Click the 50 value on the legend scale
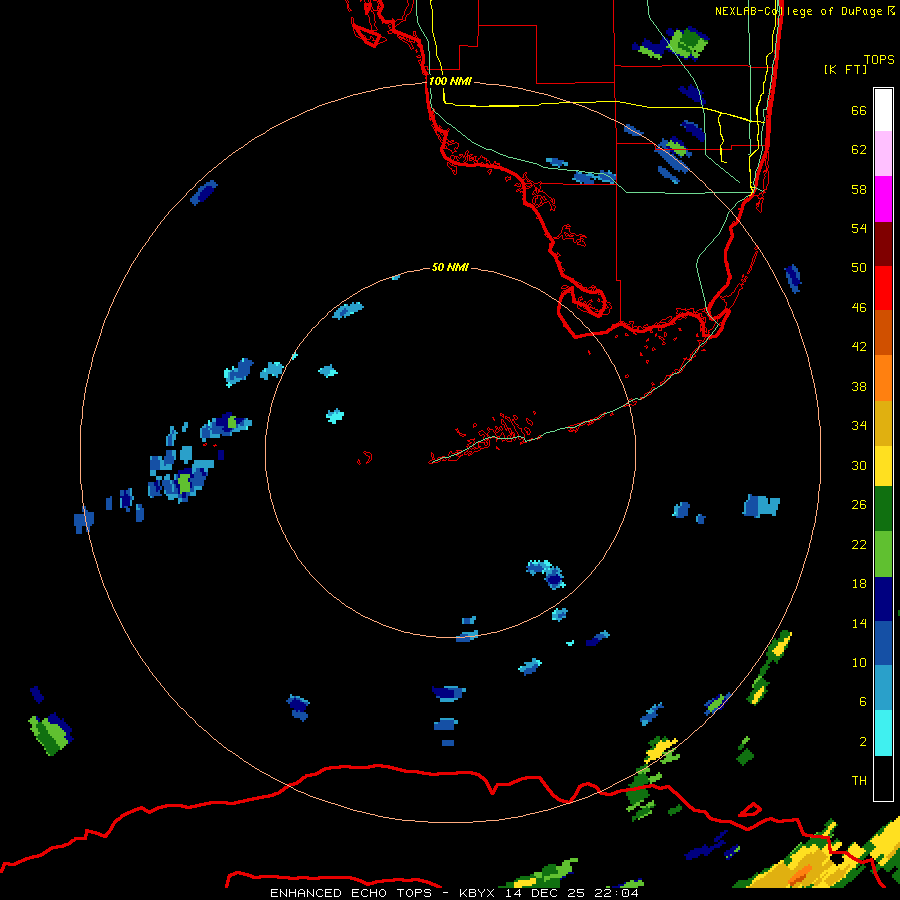The image size is (900, 900). pos(859,267)
